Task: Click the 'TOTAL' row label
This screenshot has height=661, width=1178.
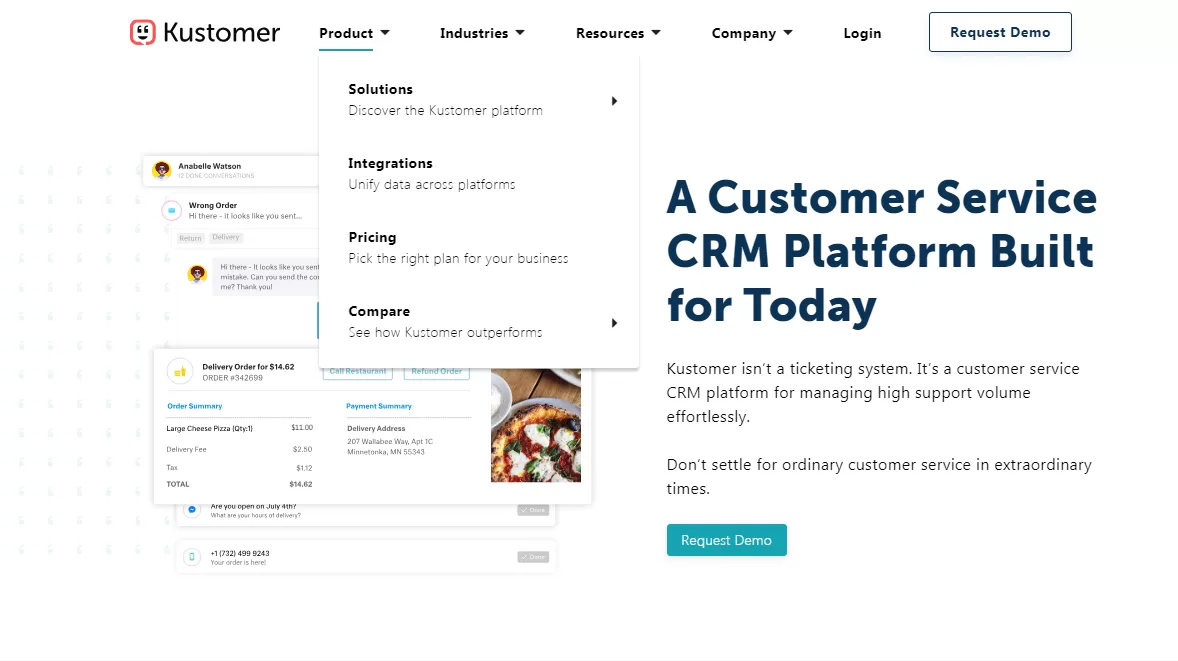Action: 178,484
